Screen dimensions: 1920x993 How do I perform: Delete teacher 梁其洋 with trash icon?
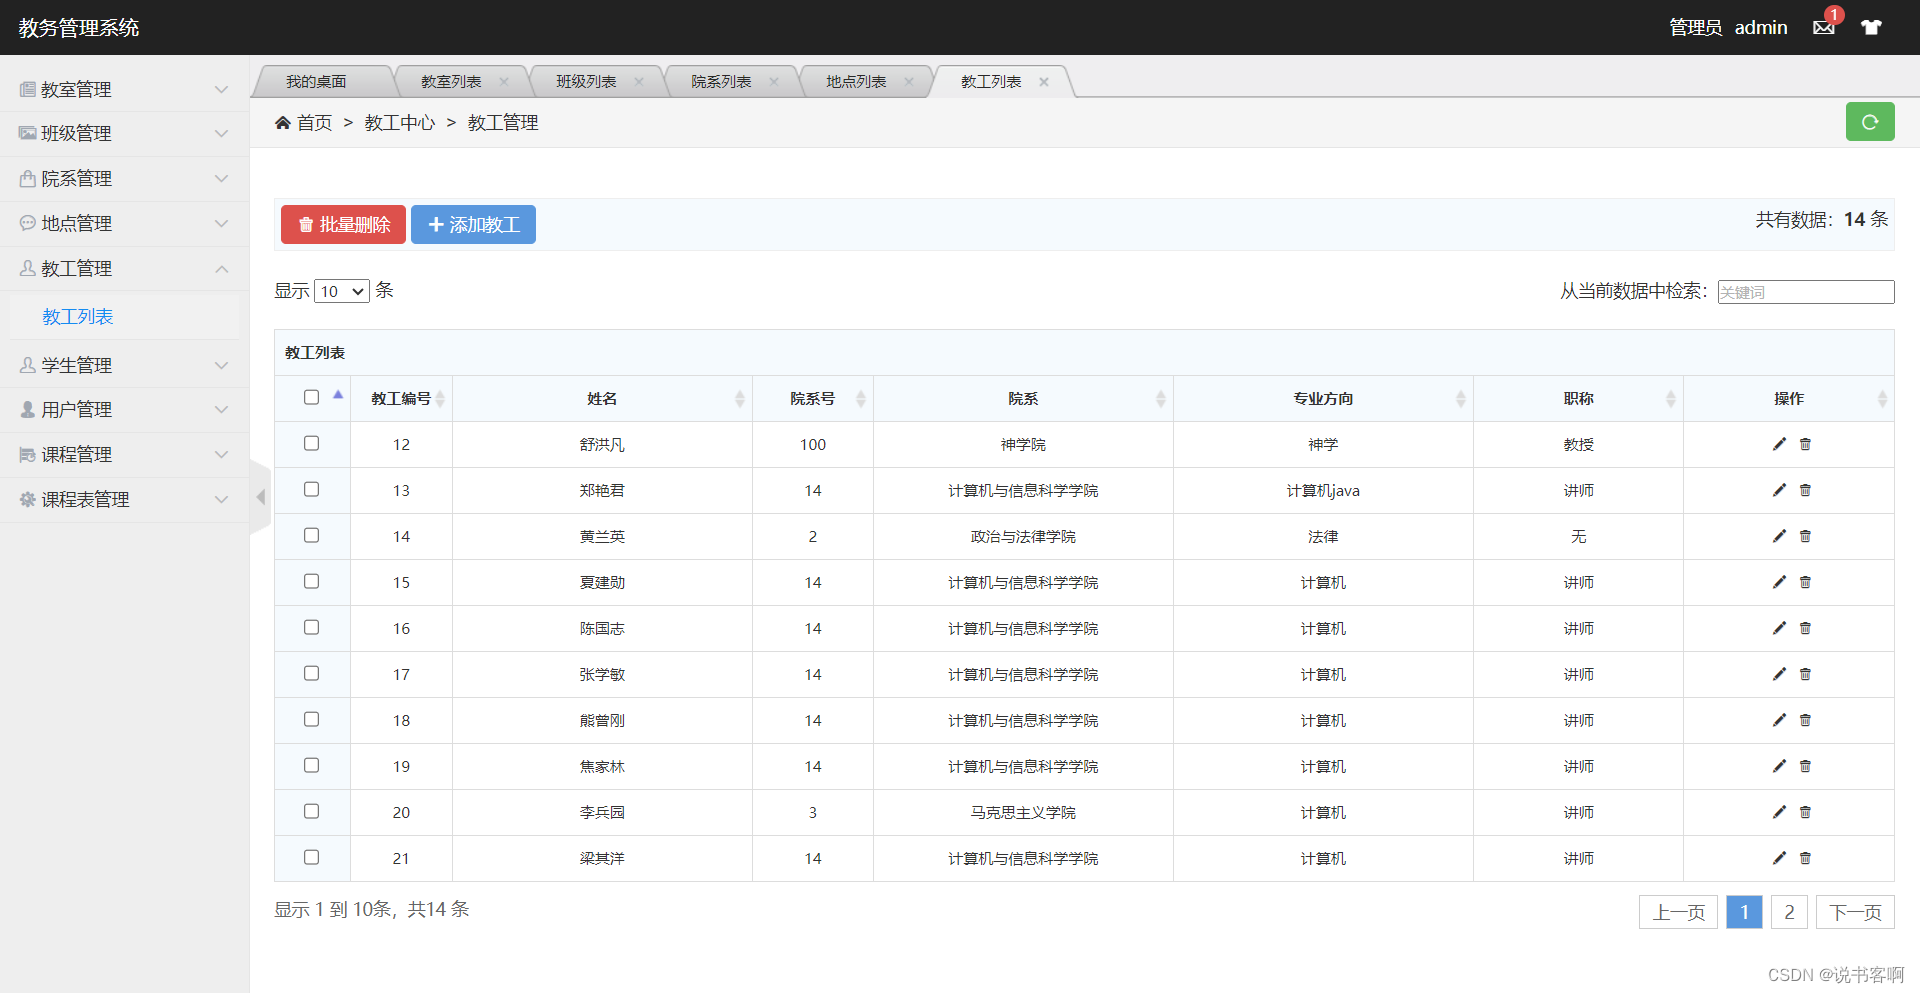tap(1805, 858)
